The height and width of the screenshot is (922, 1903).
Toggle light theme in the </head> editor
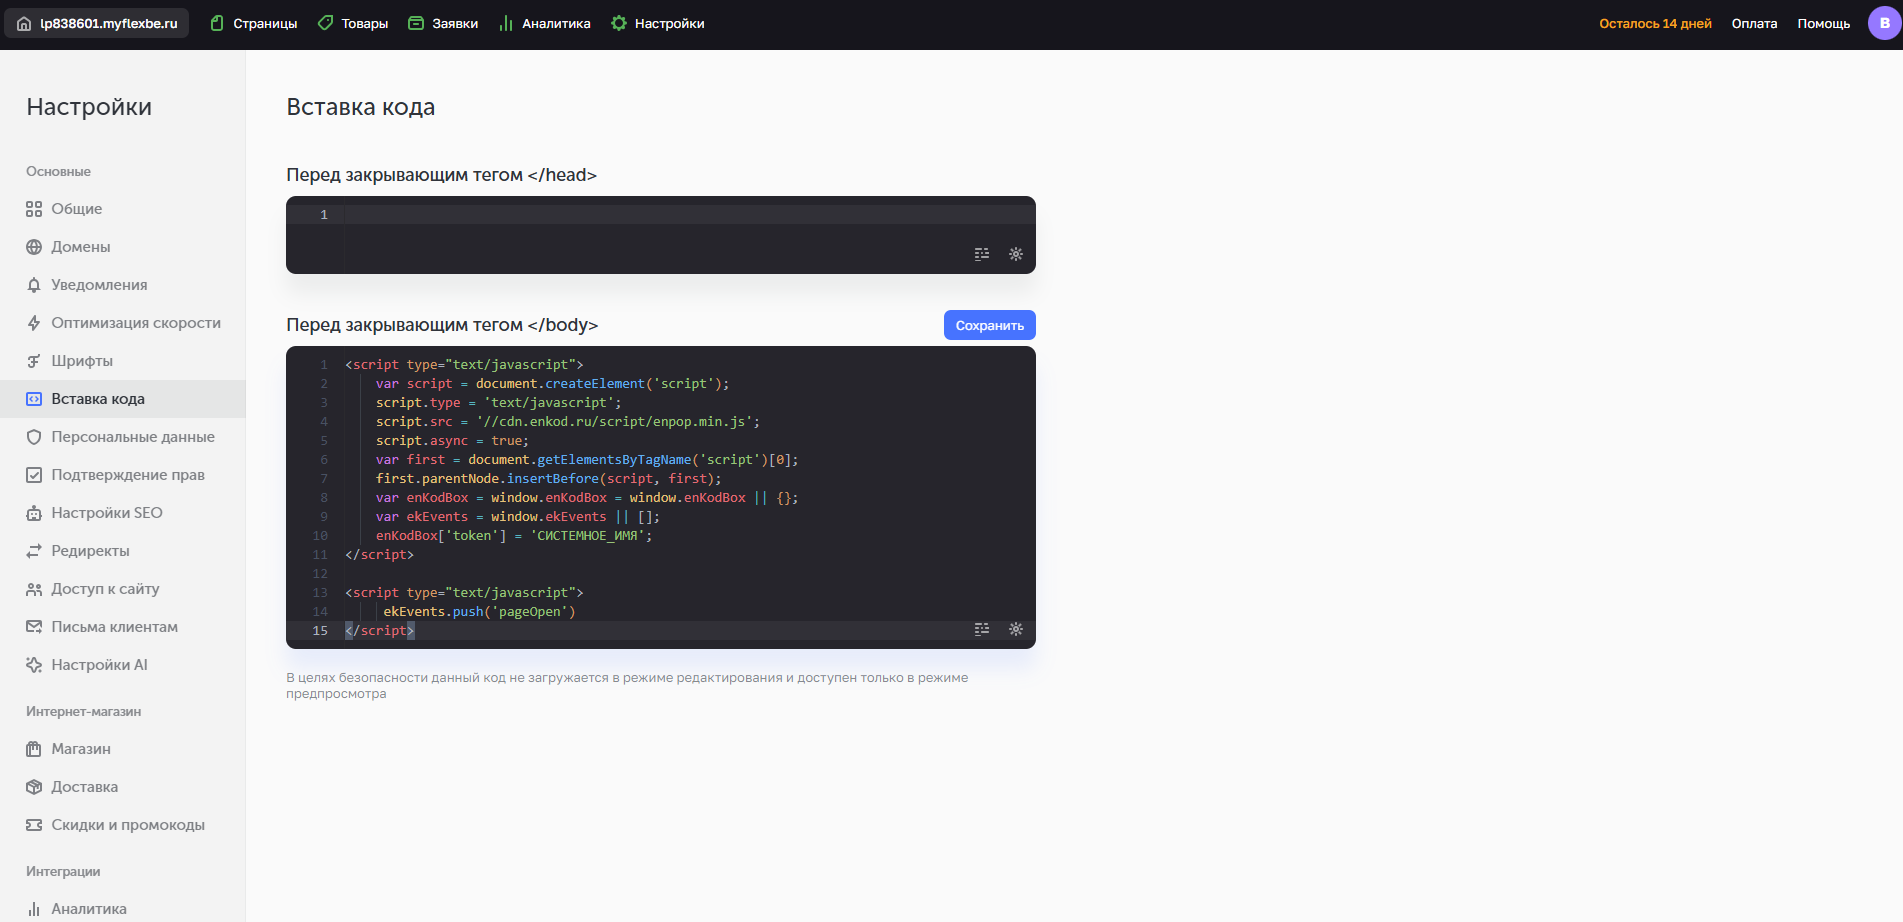[1016, 254]
